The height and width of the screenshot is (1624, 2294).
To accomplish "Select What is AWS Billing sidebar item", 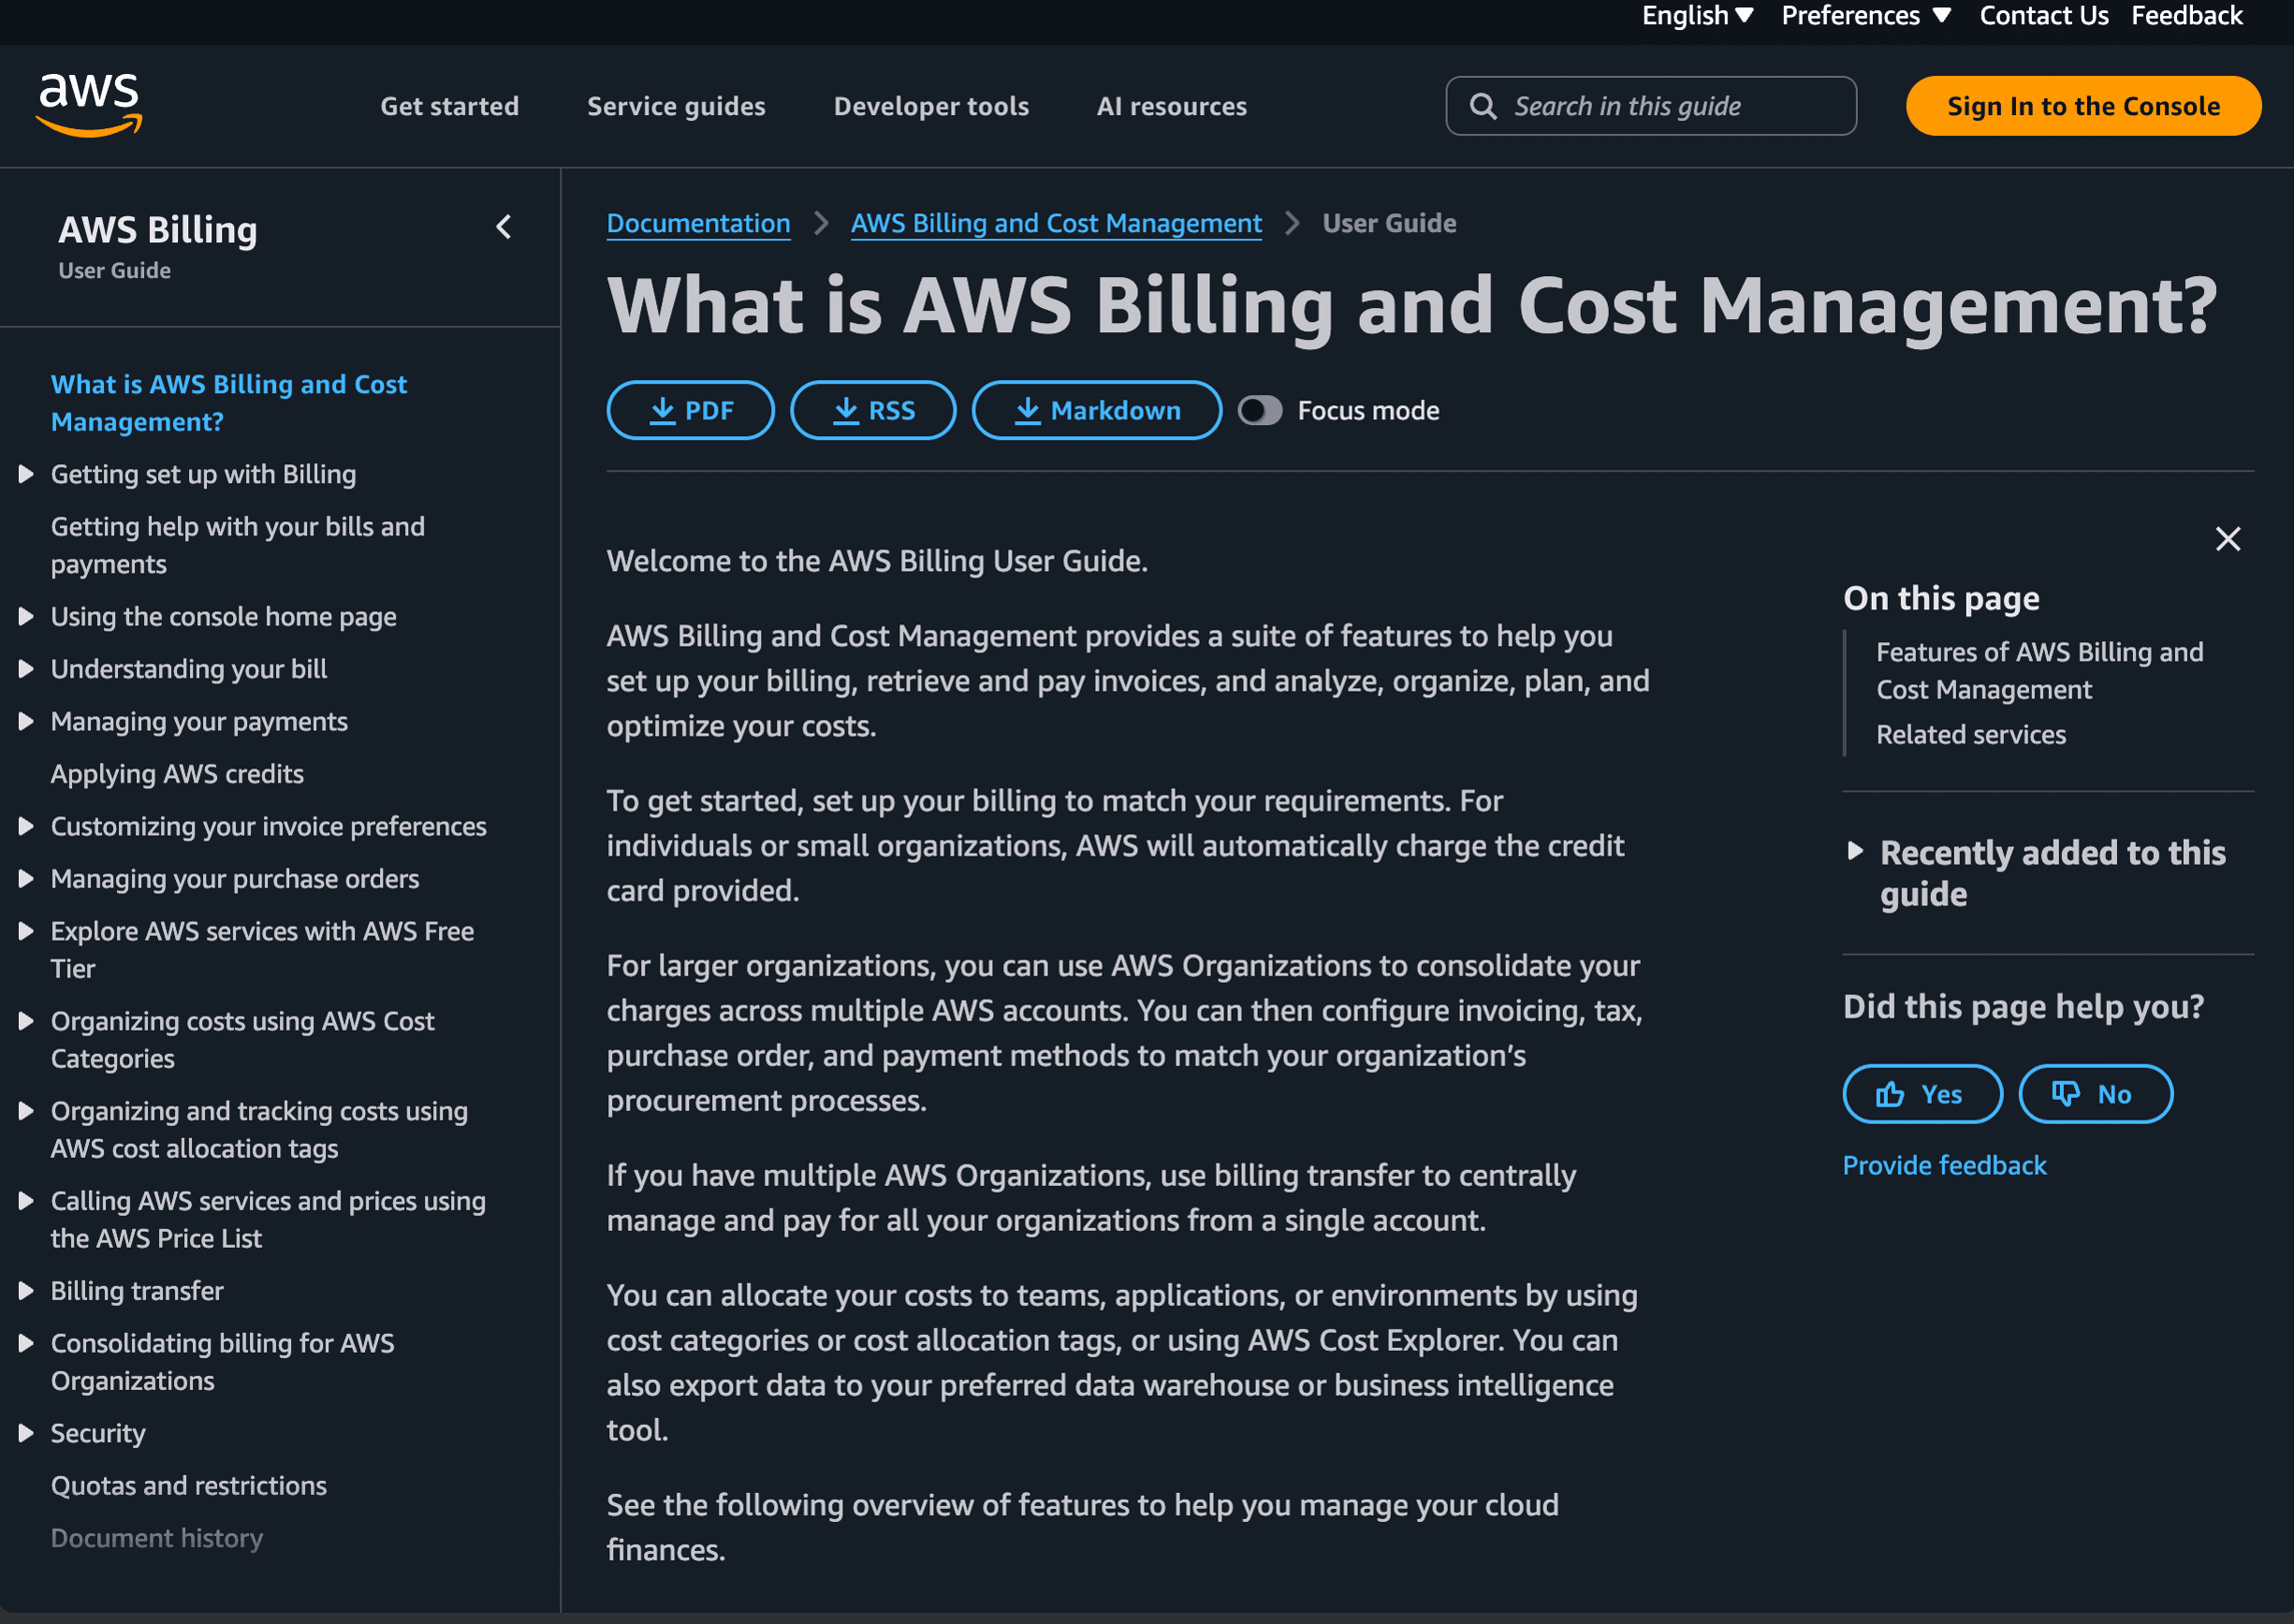I will tap(229, 403).
